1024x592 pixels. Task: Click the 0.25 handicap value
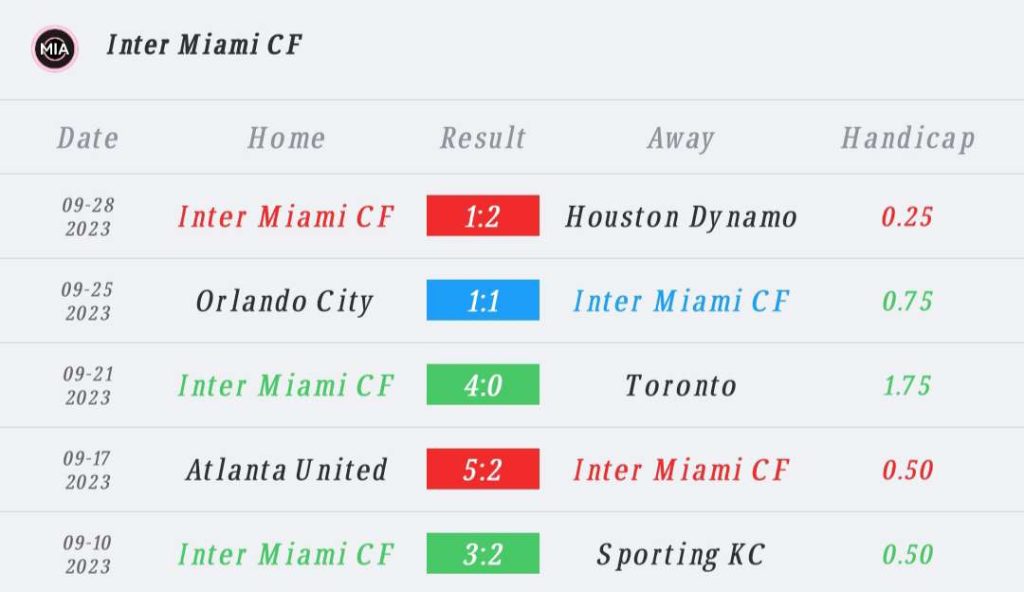point(907,216)
